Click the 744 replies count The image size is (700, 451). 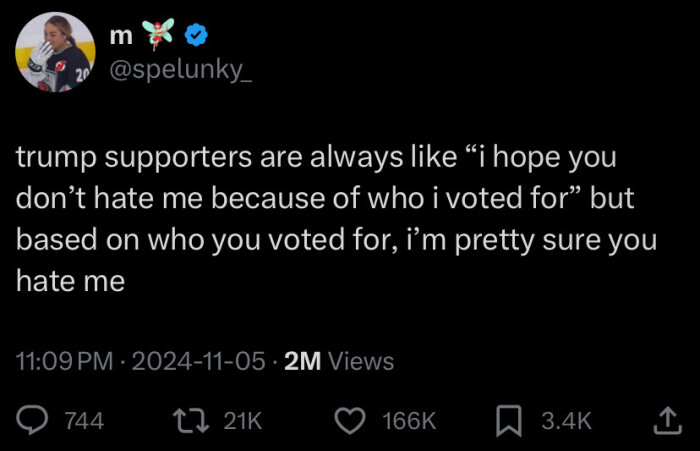(84, 422)
